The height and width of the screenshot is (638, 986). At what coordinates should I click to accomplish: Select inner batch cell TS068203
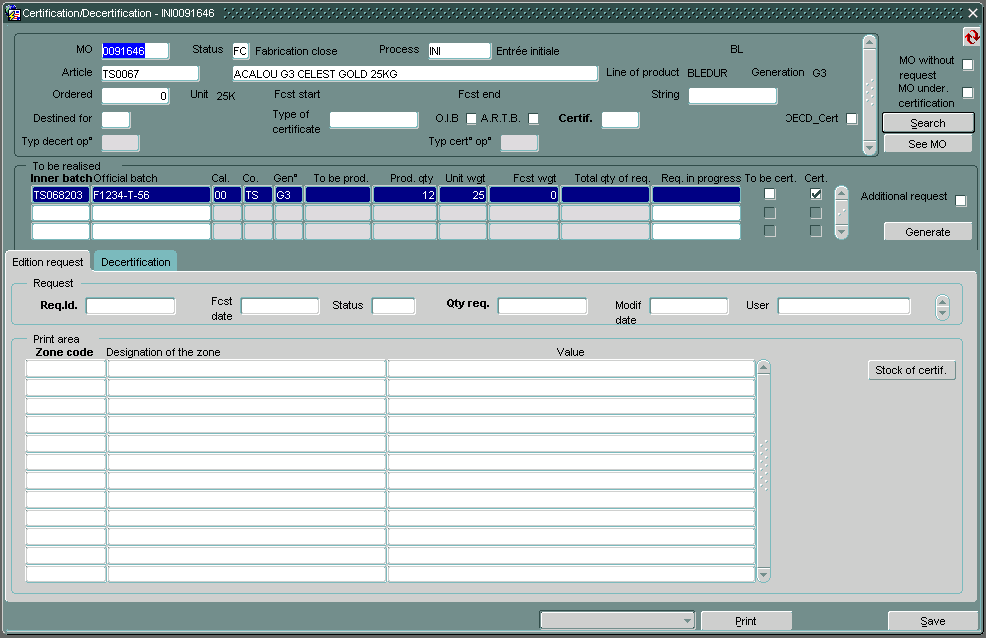60,195
